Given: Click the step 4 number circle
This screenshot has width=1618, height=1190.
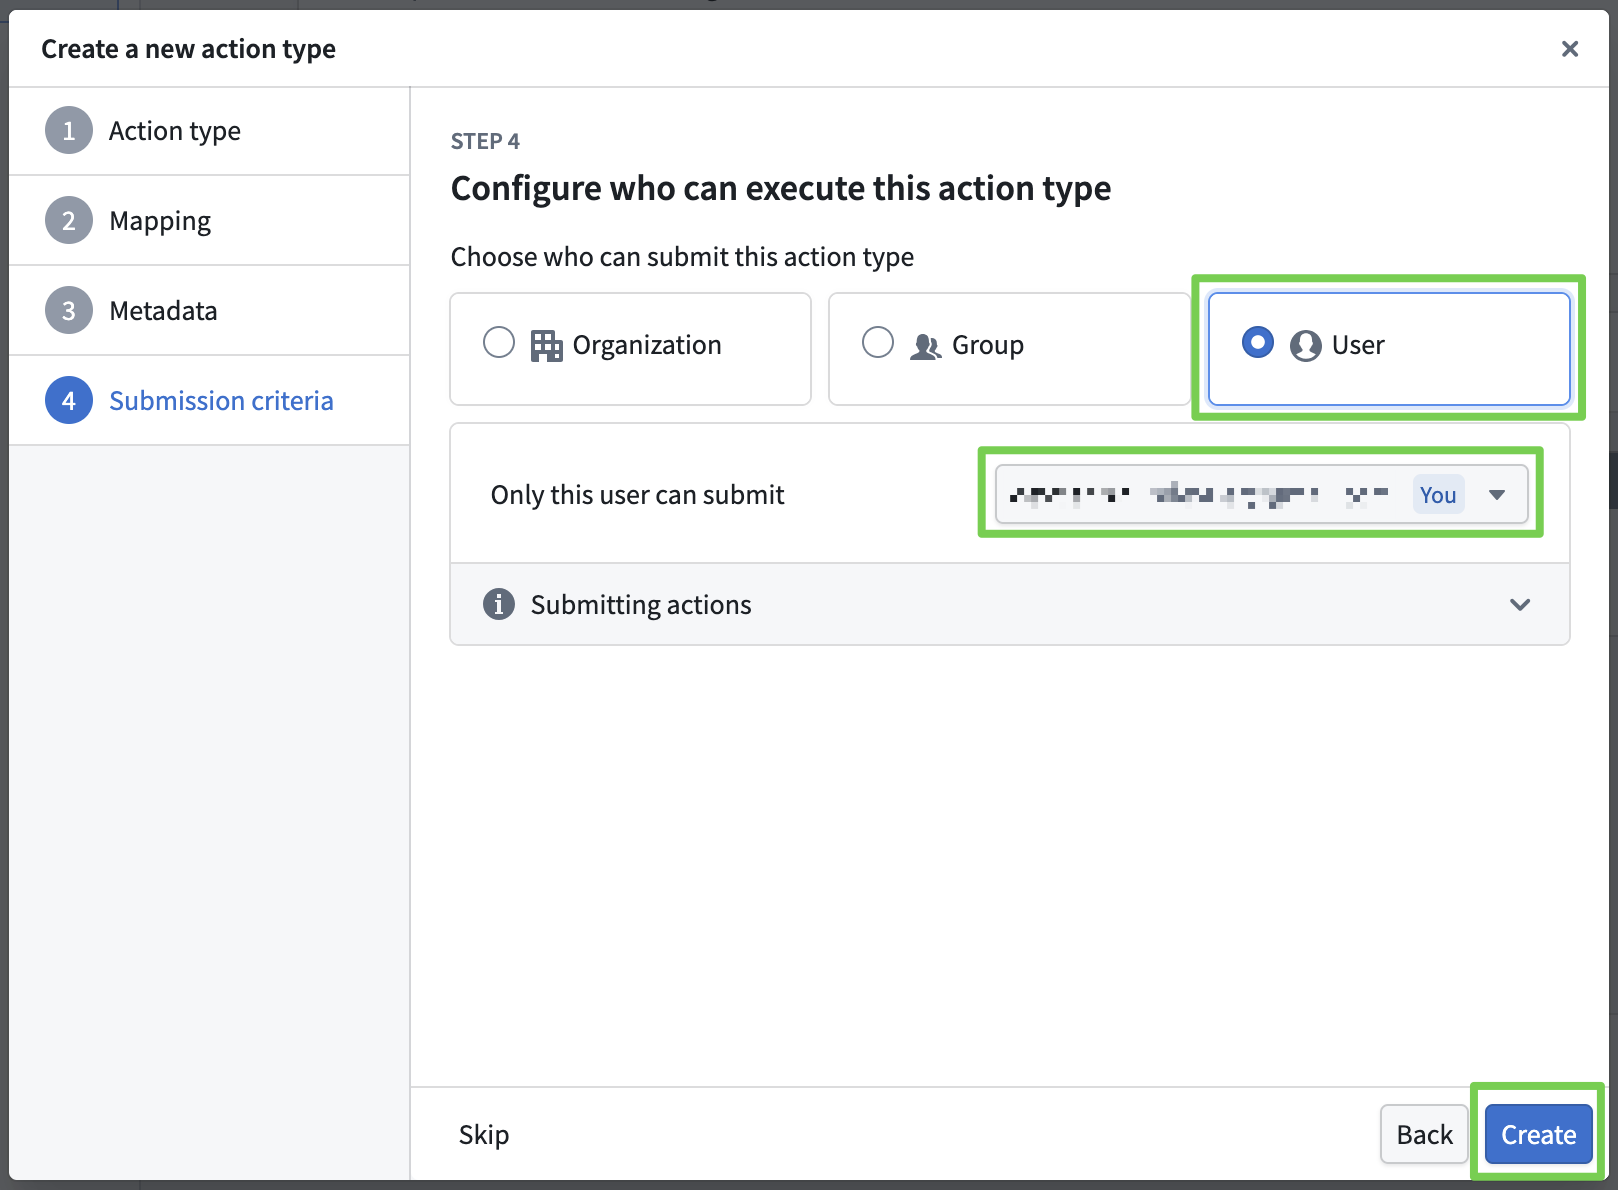Looking at the screenshot, I should point(69,401).
